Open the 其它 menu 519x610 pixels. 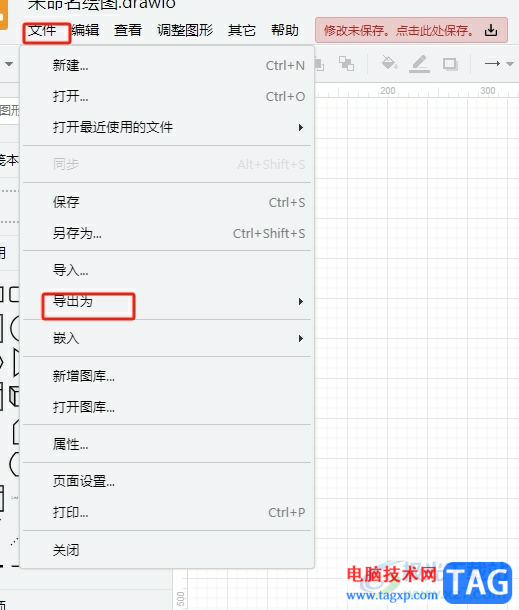242,30
